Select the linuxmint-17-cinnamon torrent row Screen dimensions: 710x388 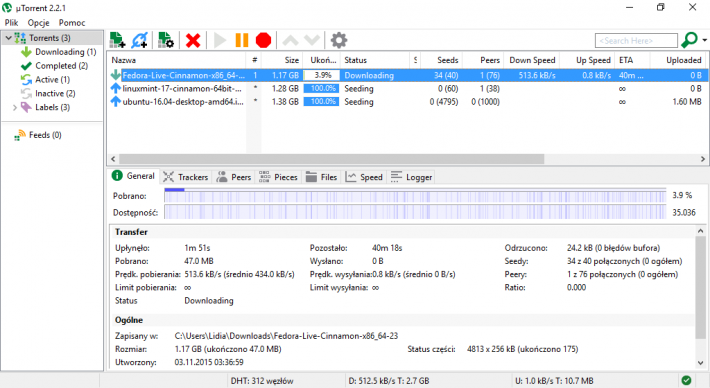point(408,89)
